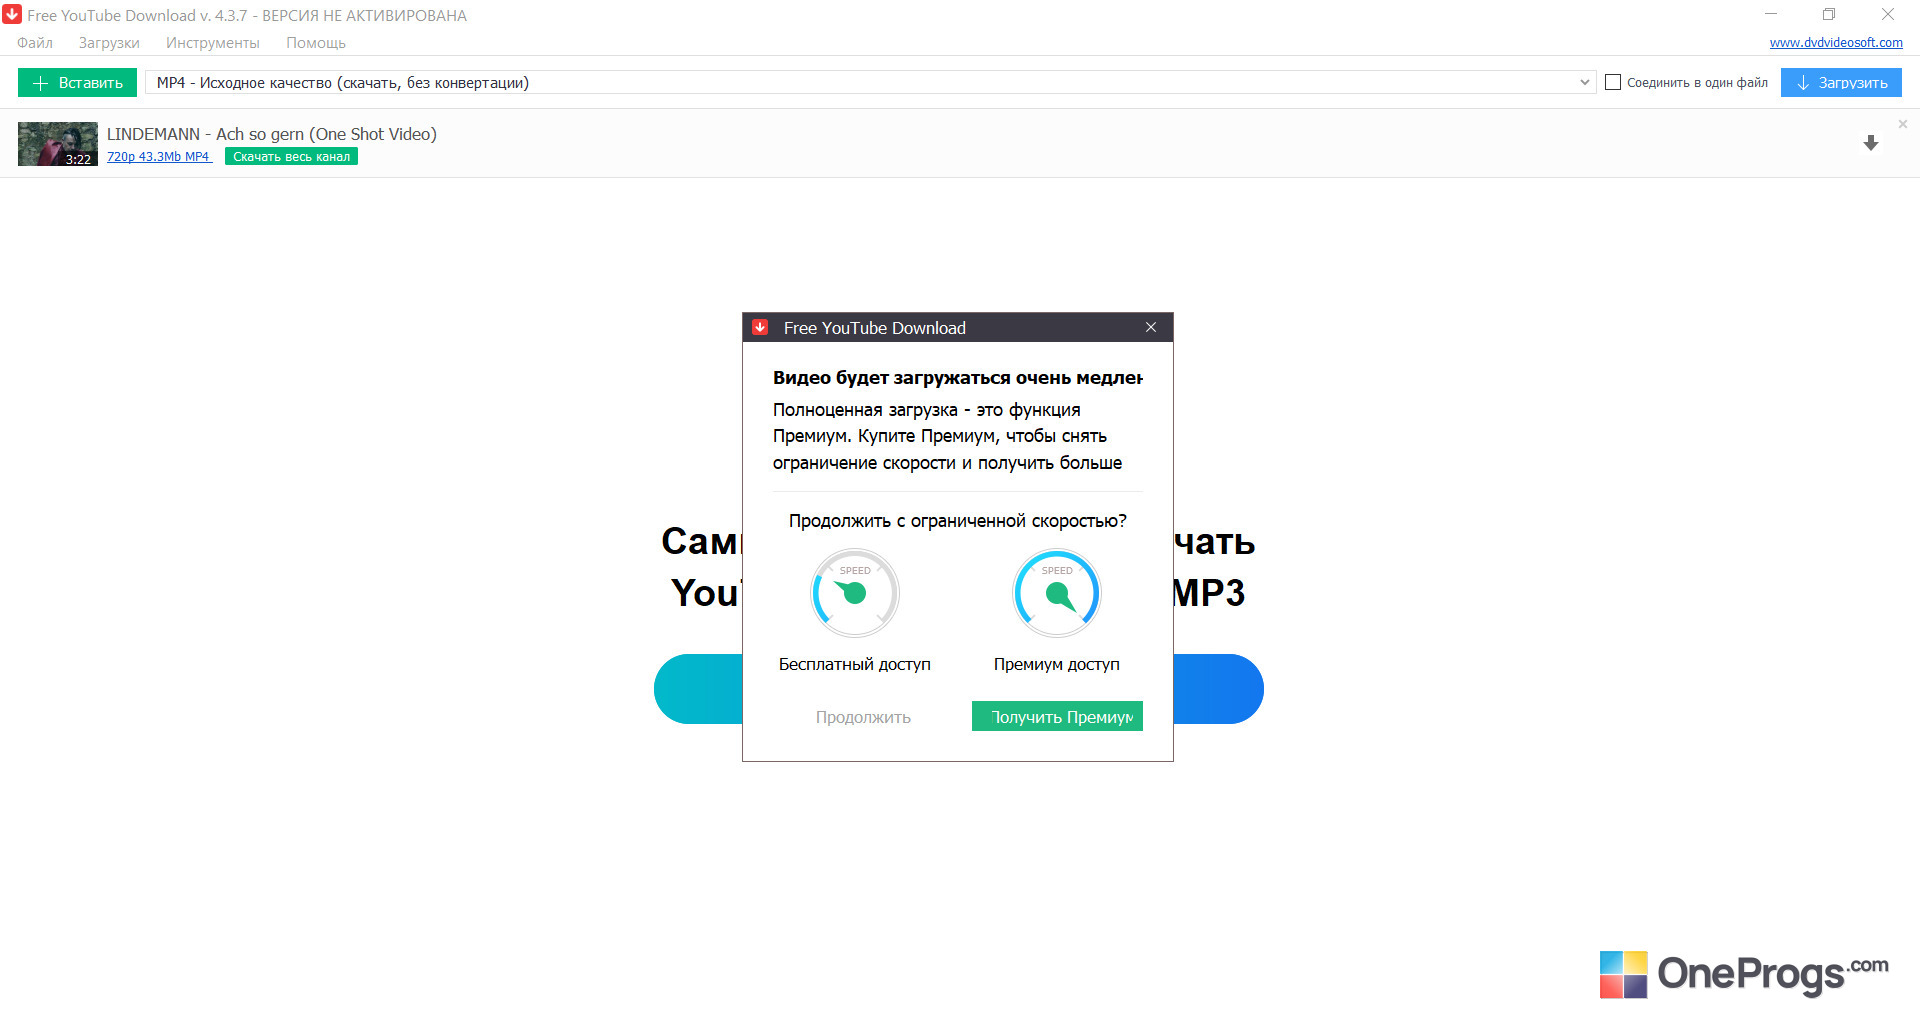Visit the www.dvdvideosoft.com link

point(1836,43)
